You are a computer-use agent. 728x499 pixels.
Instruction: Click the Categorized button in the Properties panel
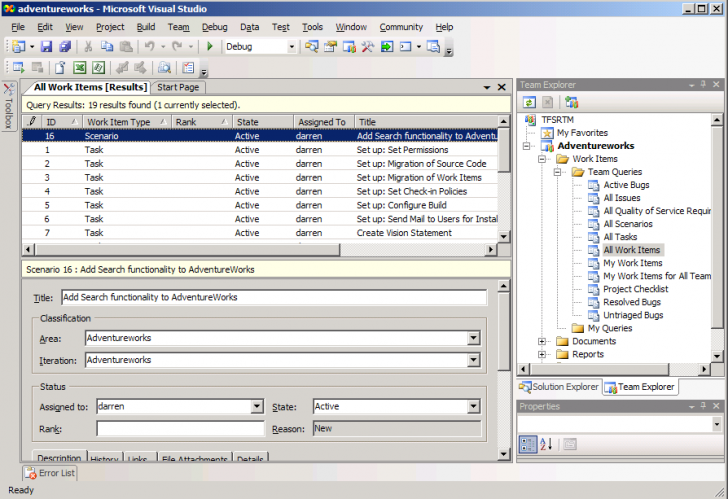527,444
